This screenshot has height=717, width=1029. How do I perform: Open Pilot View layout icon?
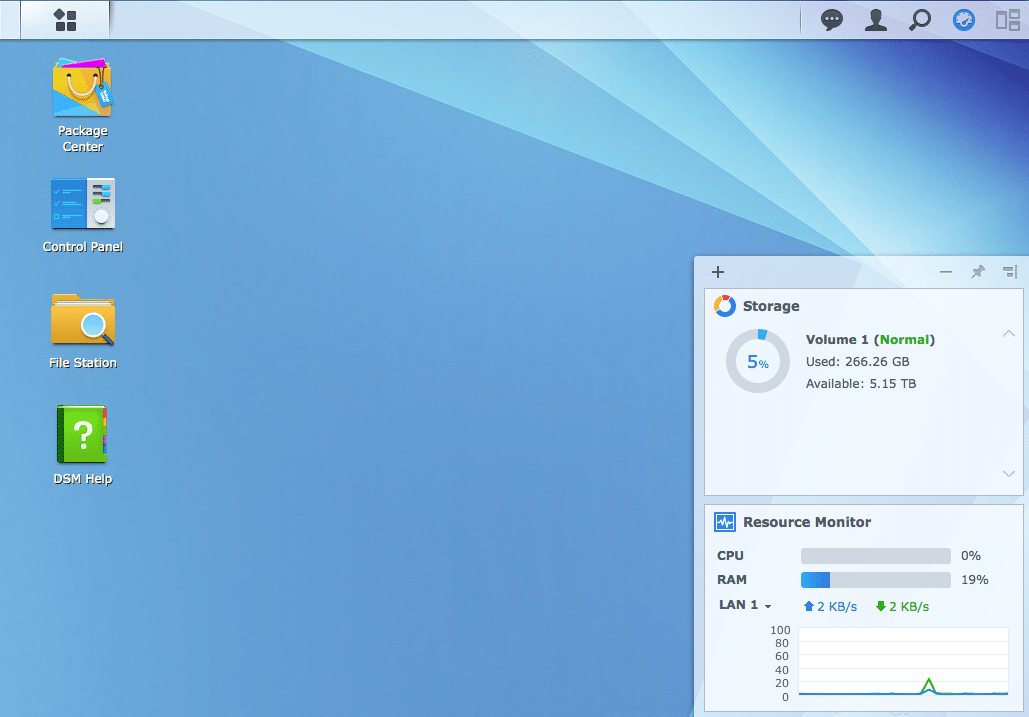(x=1007, y=20)
